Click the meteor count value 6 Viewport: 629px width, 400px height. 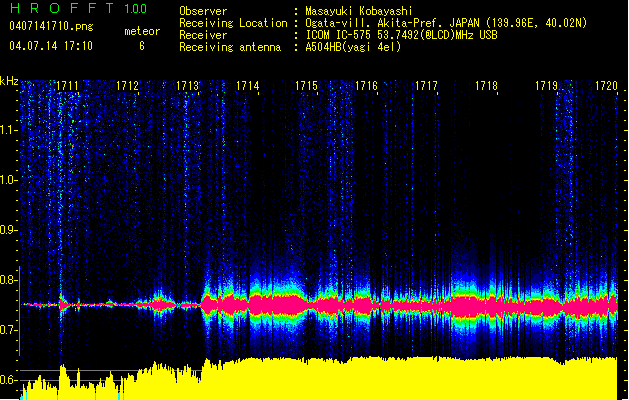pos(142,46)
